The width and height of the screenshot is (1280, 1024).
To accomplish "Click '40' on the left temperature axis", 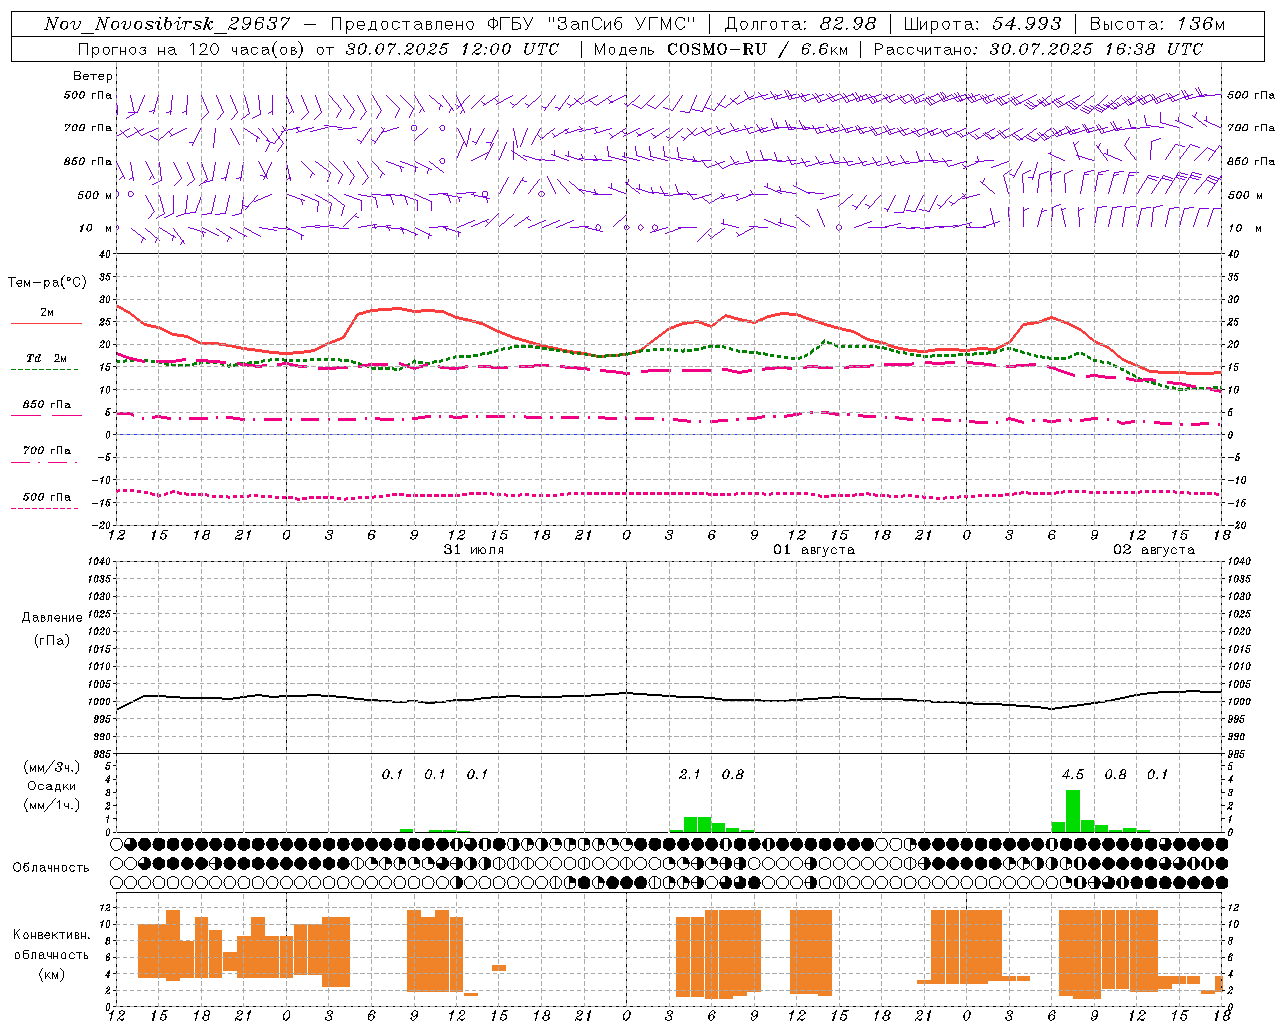I will pyautogui.click(x=105, y=254).
